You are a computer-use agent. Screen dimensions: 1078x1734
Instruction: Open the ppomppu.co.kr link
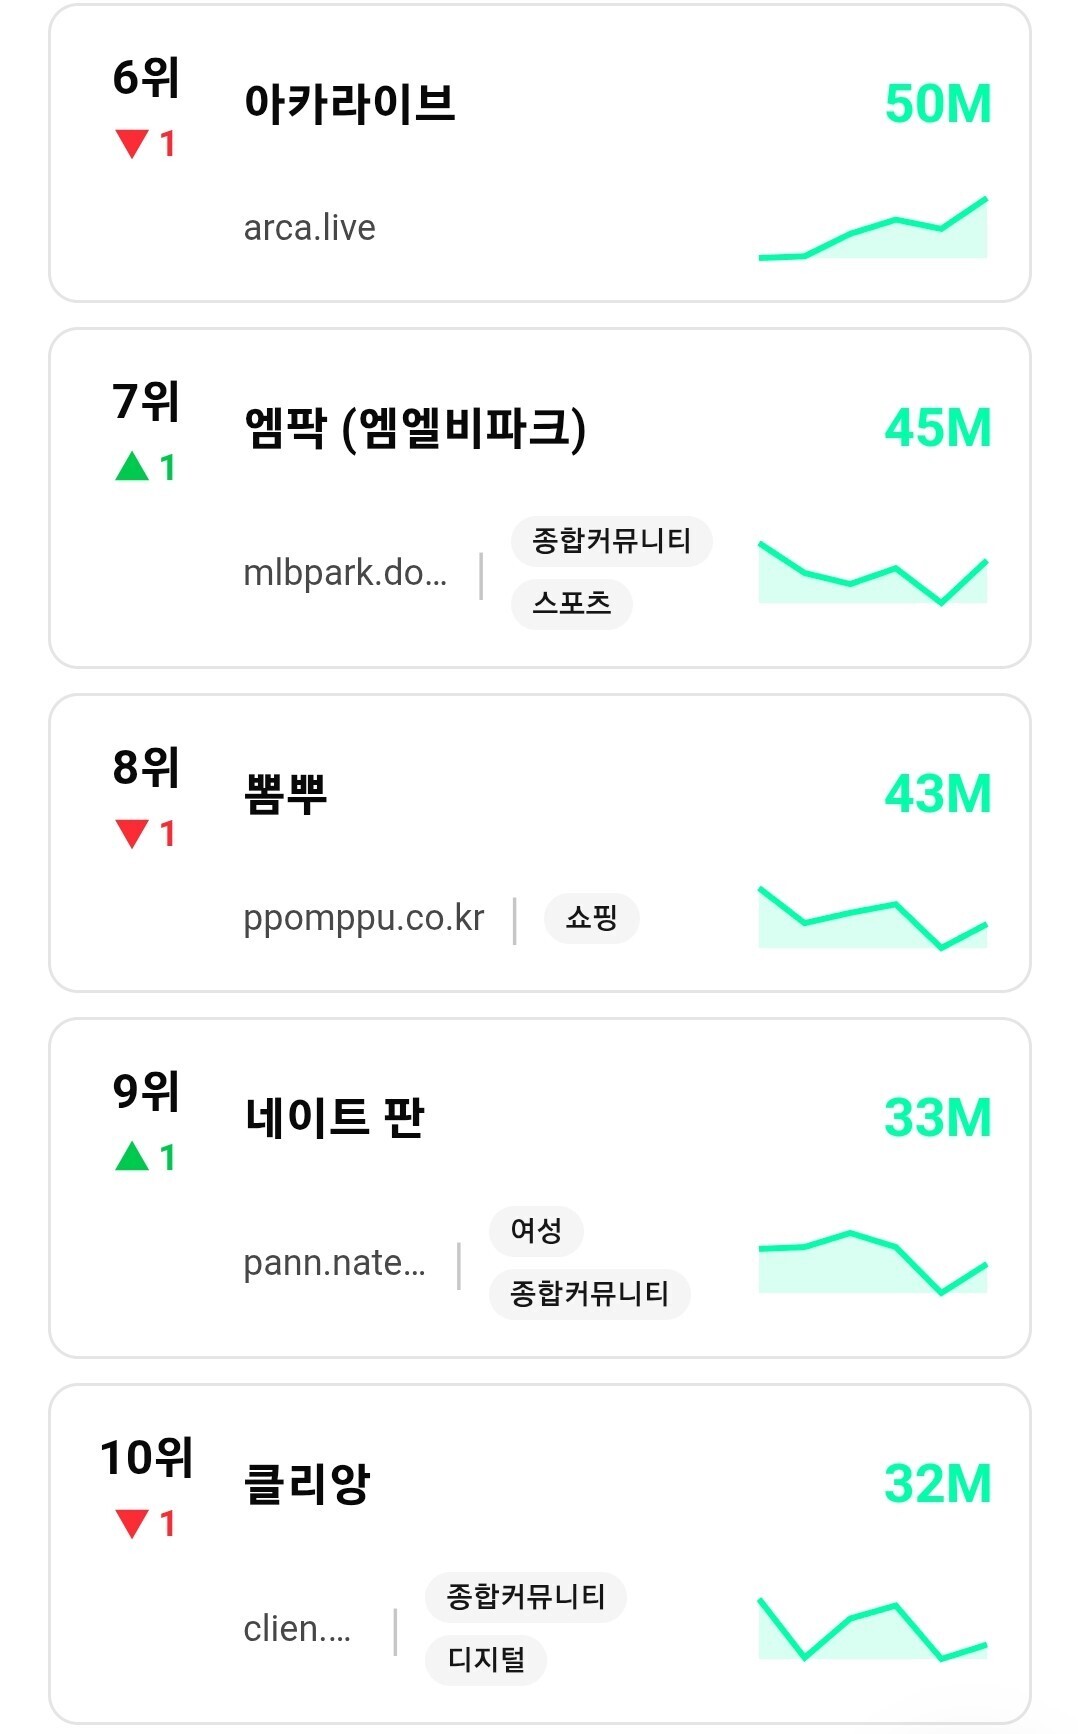coord(364,918)
